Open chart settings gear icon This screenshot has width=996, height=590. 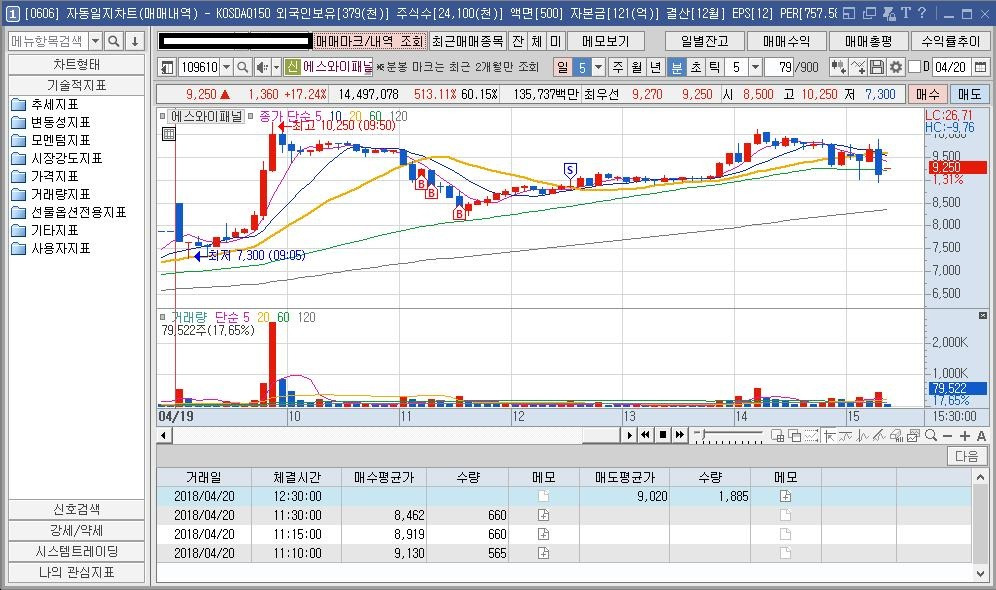896,67
